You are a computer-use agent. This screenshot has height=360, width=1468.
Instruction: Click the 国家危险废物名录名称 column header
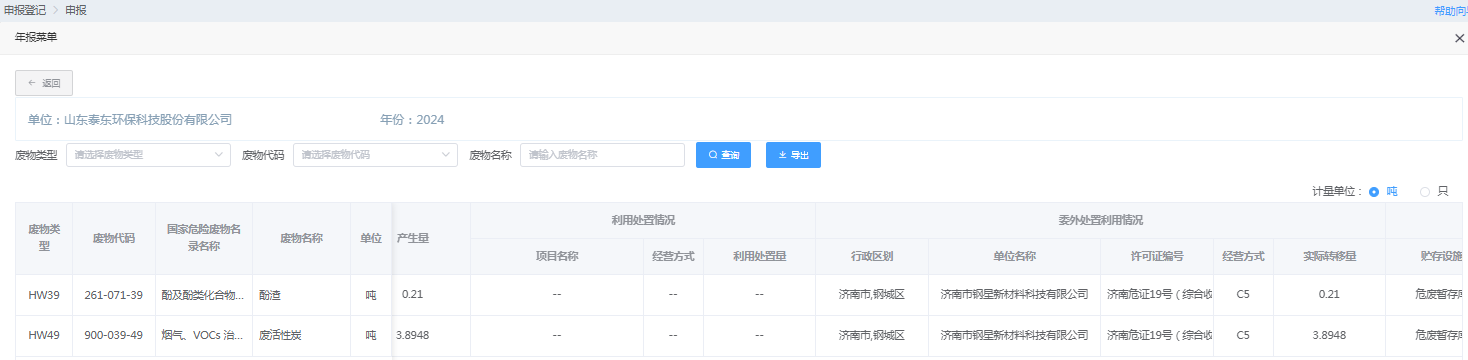[x=204, y=238]
